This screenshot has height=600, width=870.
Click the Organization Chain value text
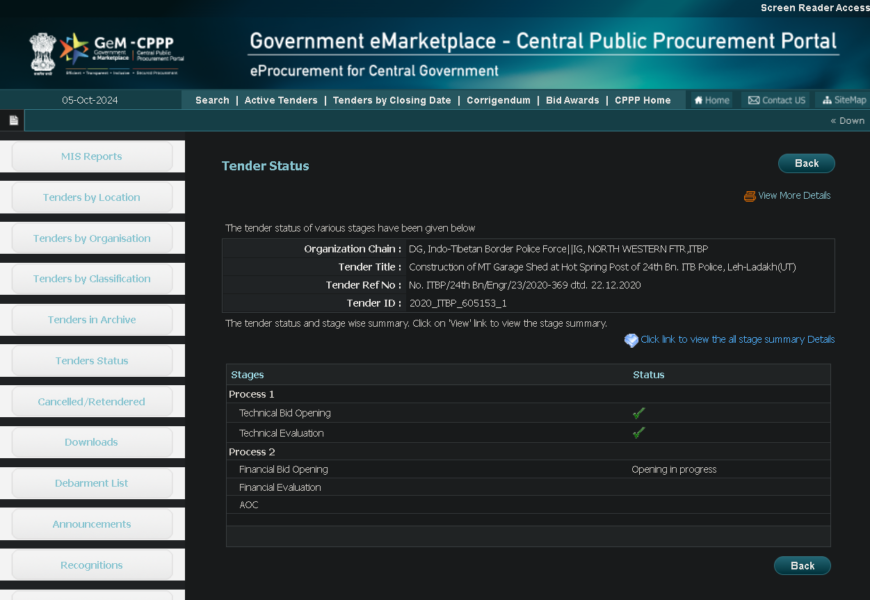pyautogui.click(x=558, y=249)
